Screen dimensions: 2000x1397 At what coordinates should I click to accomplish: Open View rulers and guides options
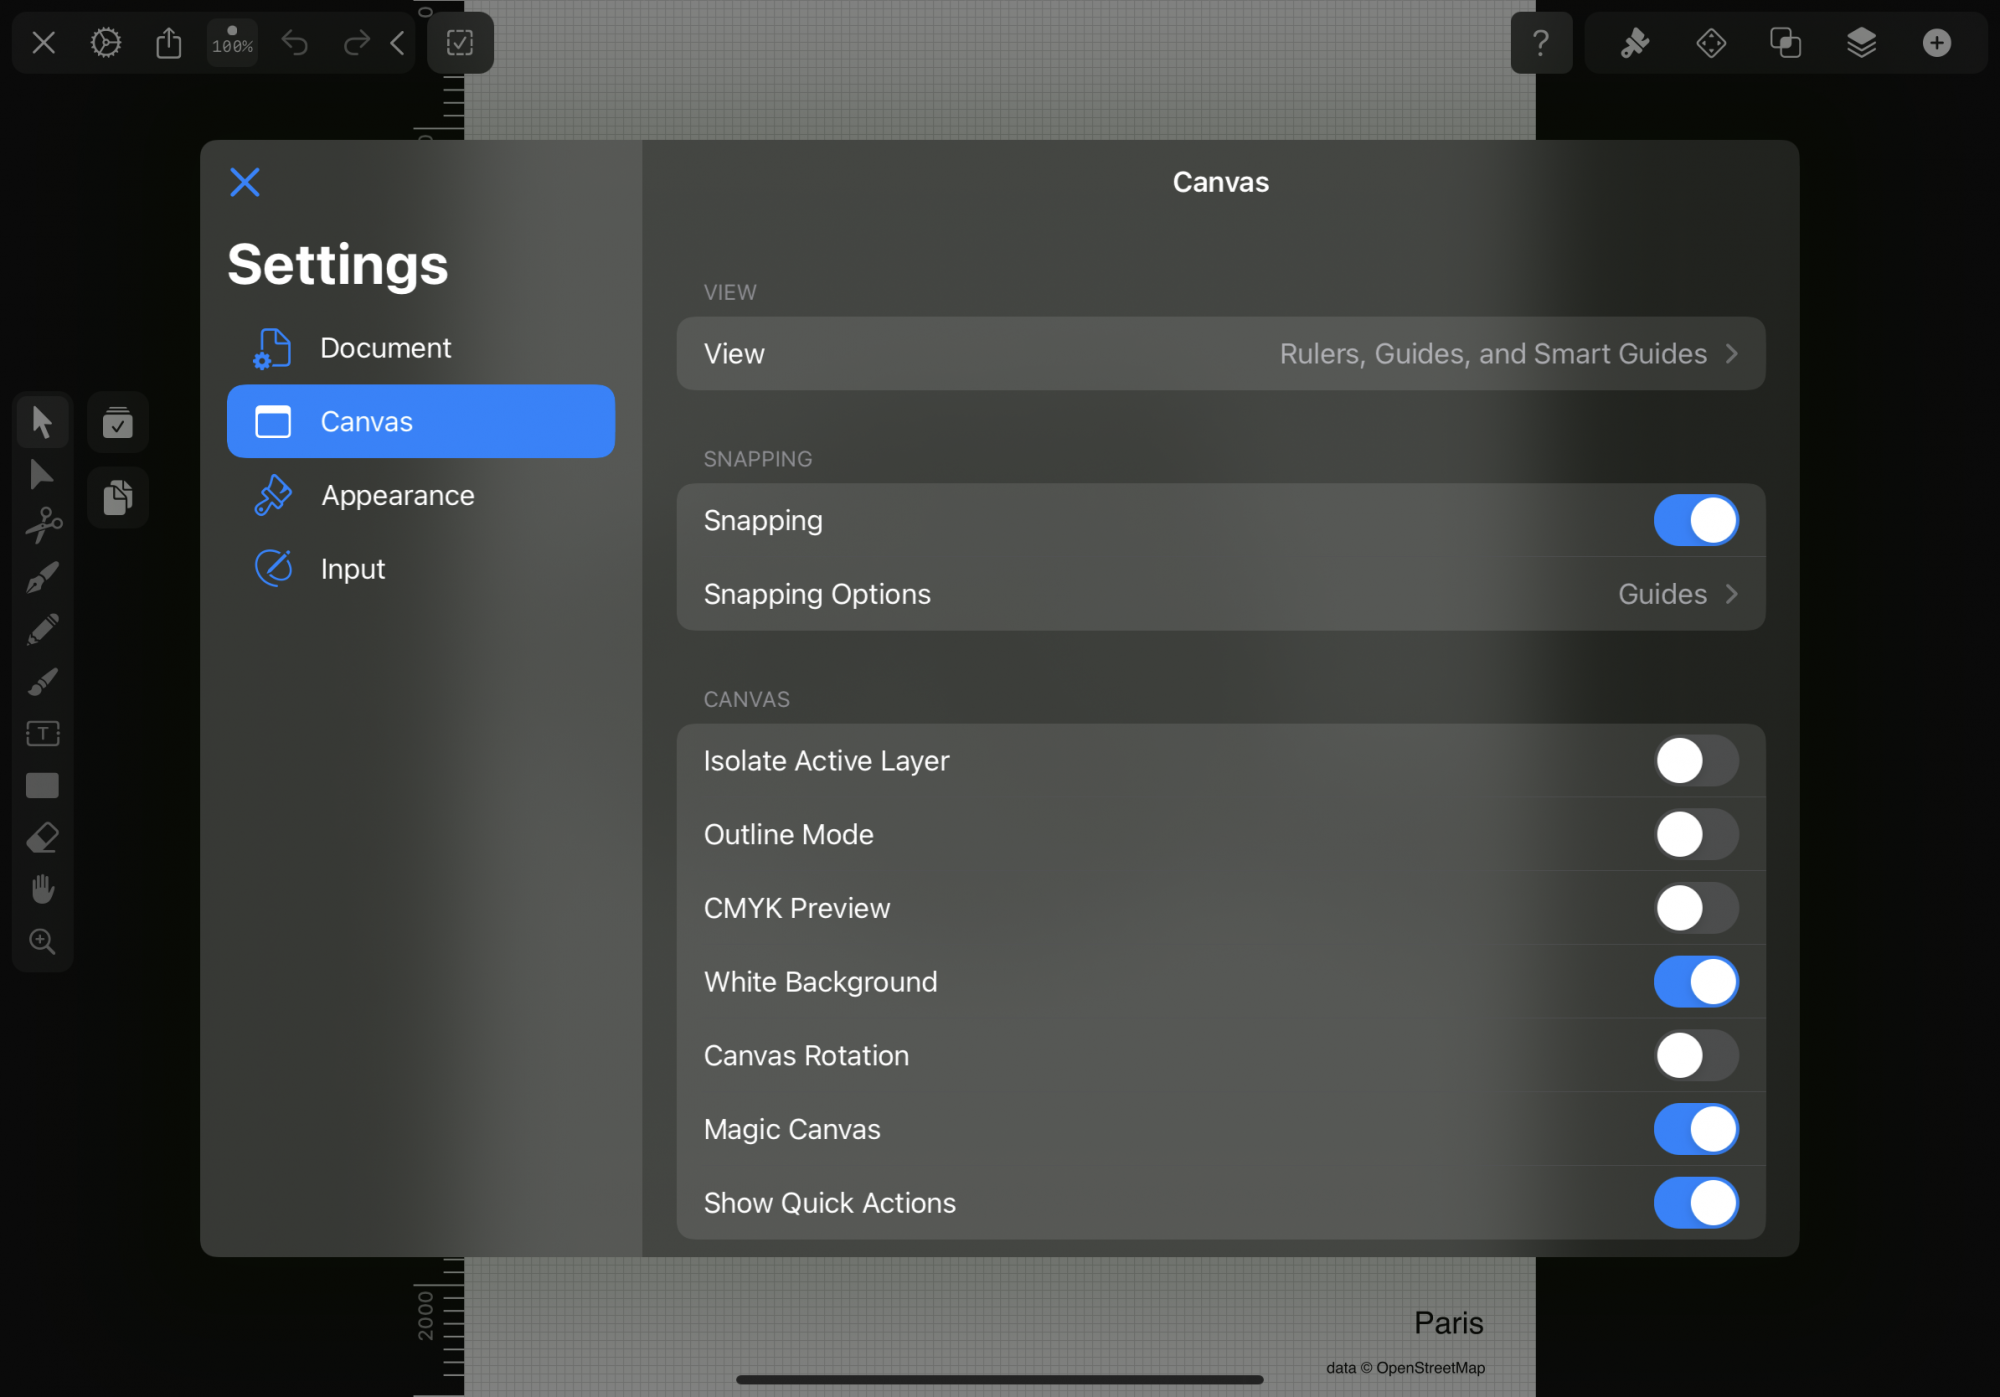[x=1220, y=354]
